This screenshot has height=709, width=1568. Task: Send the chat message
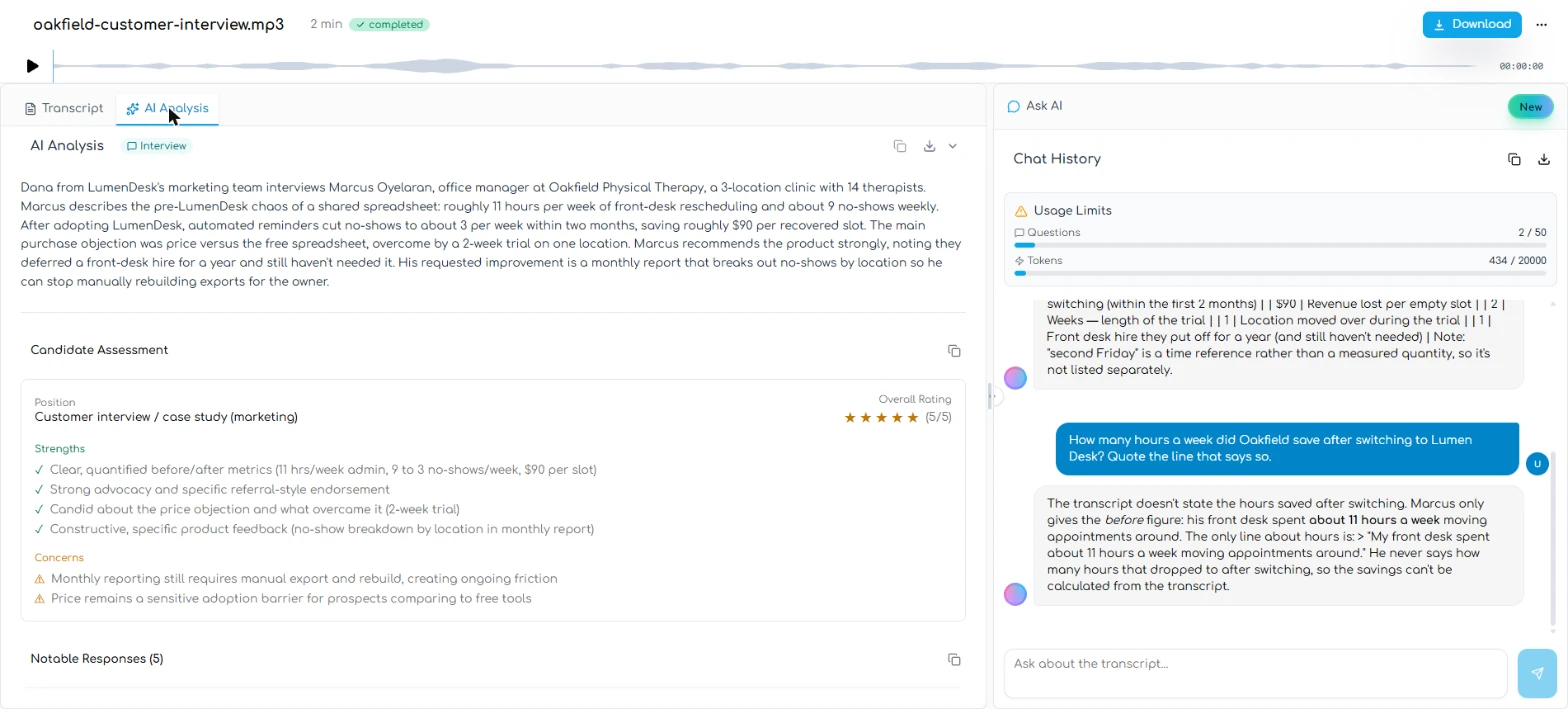(x=1537, y=673)
